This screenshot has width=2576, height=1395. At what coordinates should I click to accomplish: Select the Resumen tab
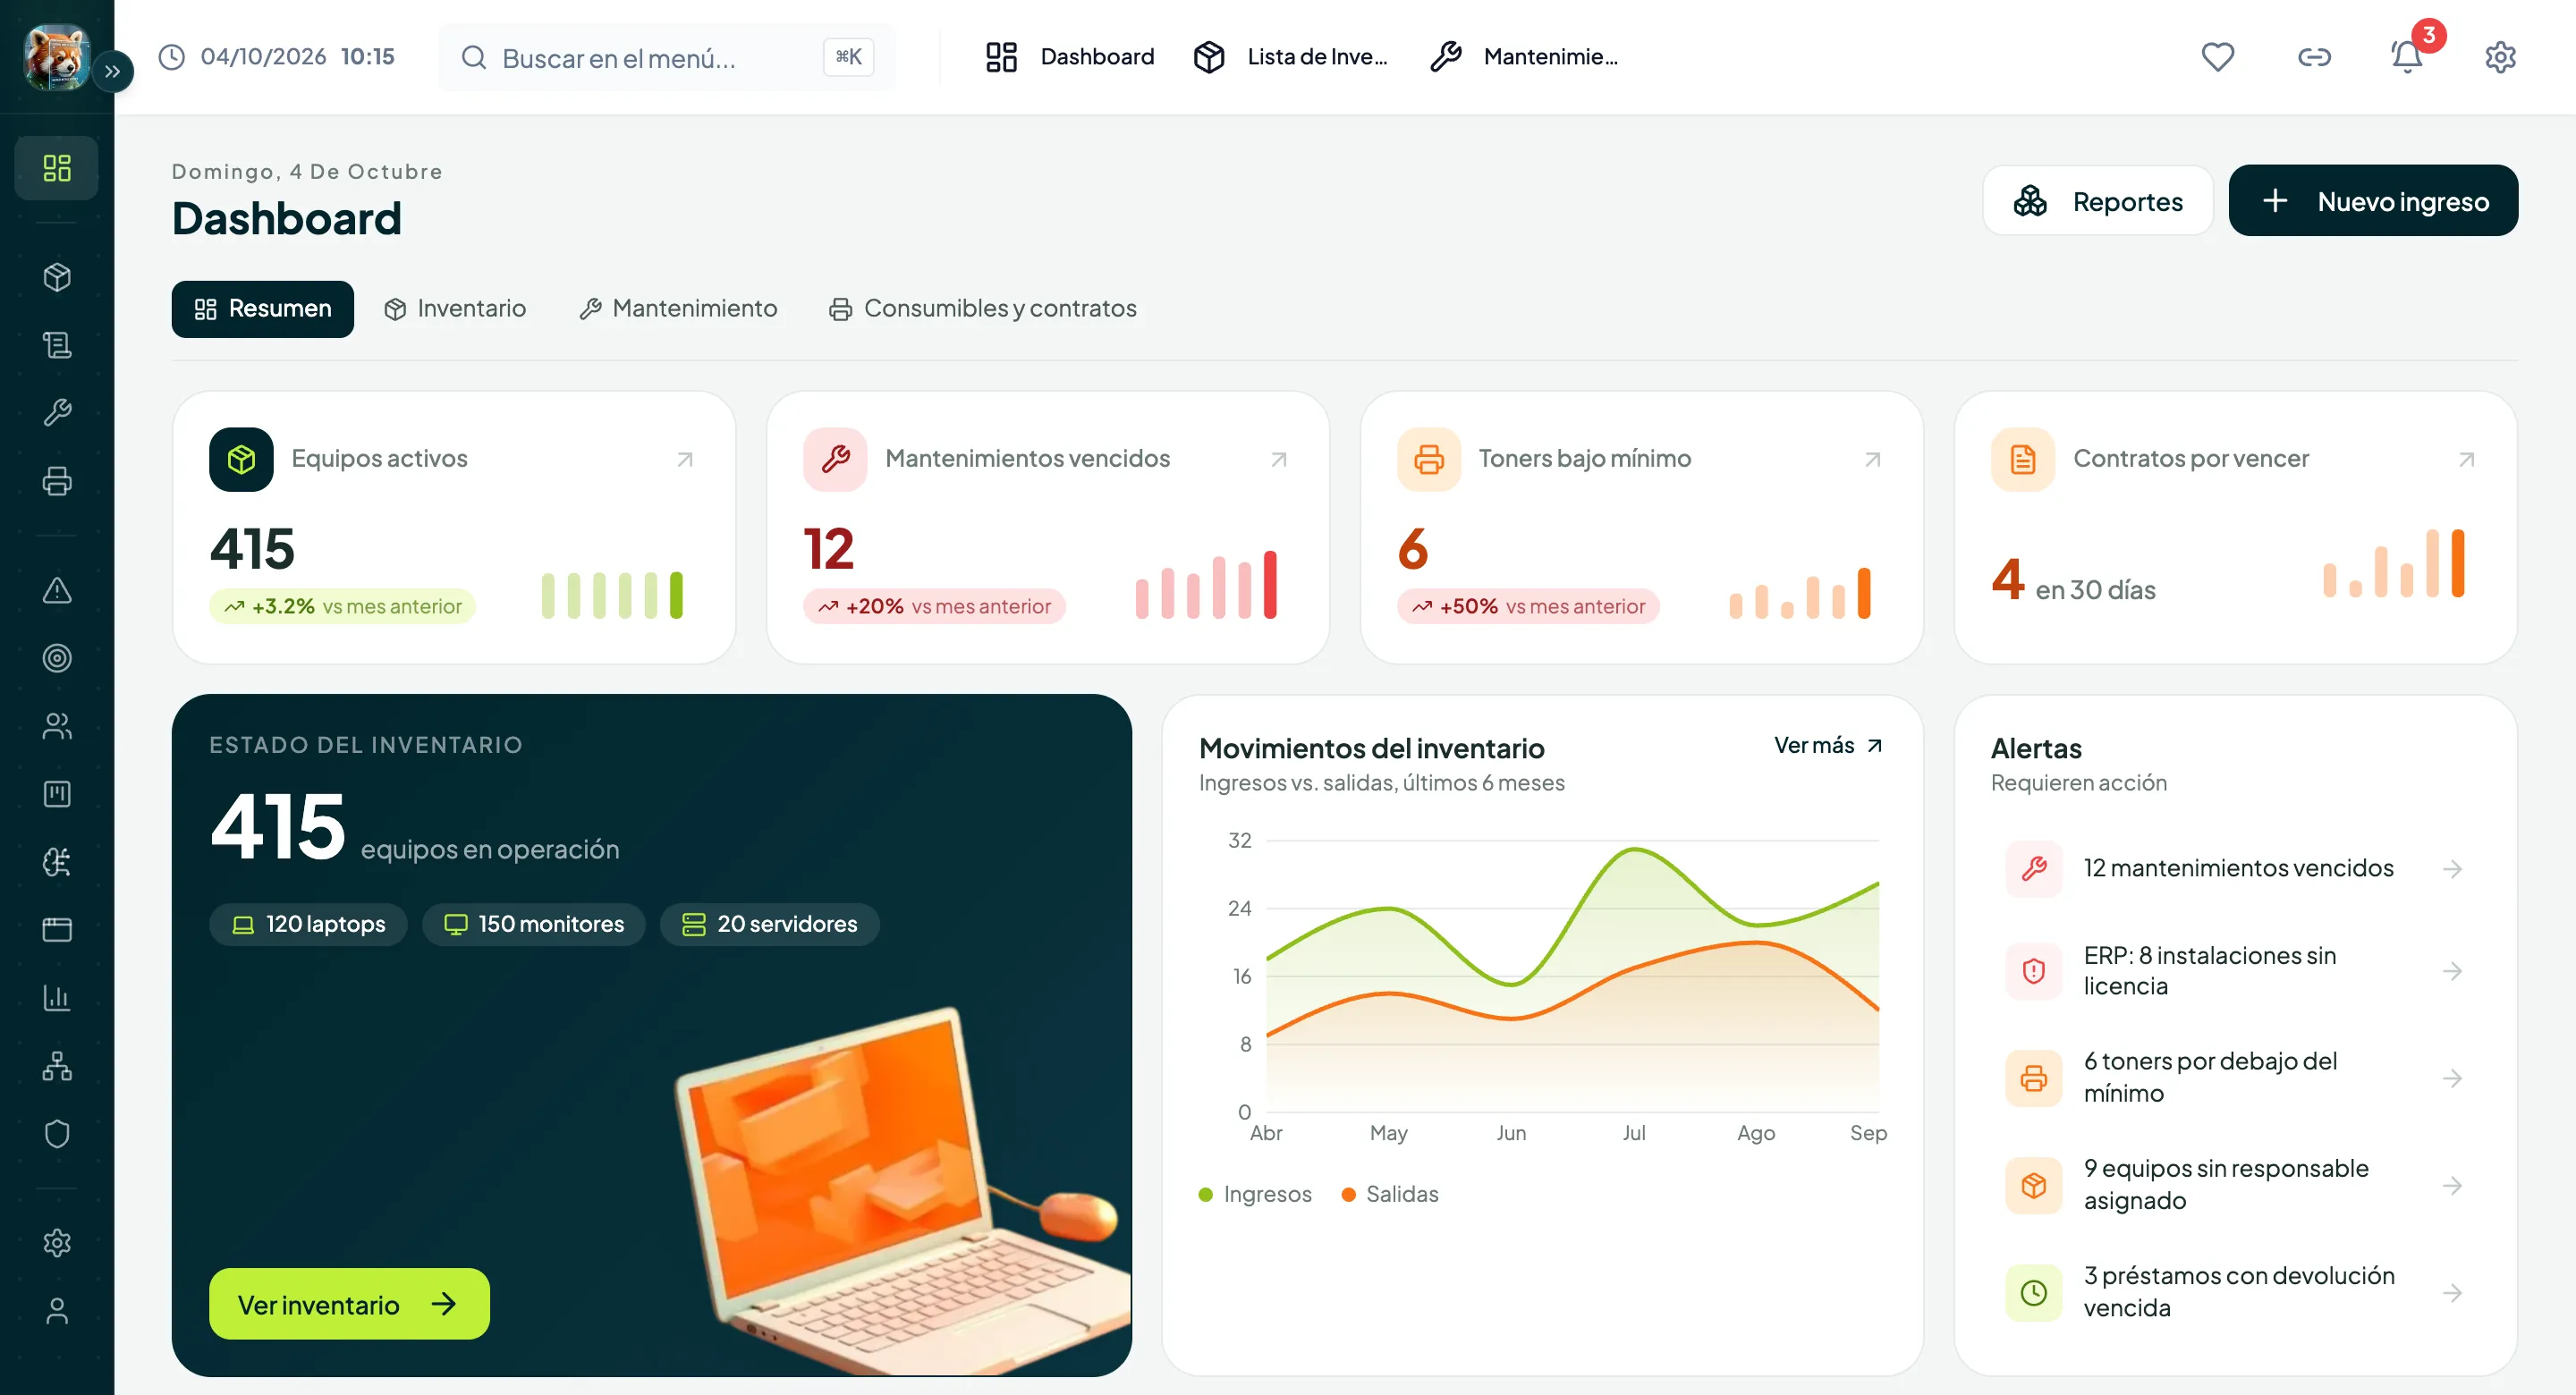click(x=263, y=309)
